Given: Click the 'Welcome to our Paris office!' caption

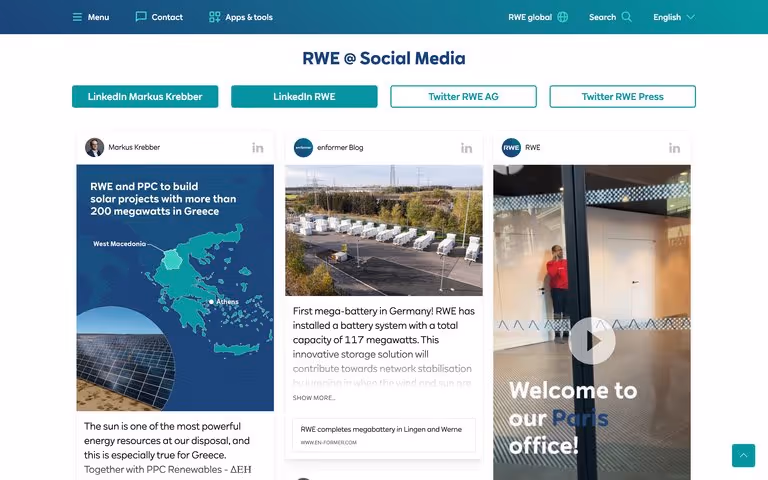Looking at the screenshot, I should click(x=573, y=418).
